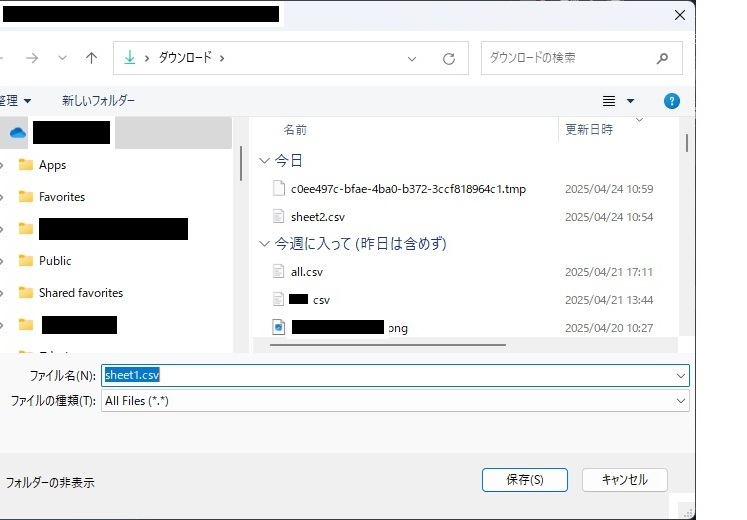This screenshot has height=520, width=747.
Task: Open the recent locations chevron
Action: tap(62, 58)
